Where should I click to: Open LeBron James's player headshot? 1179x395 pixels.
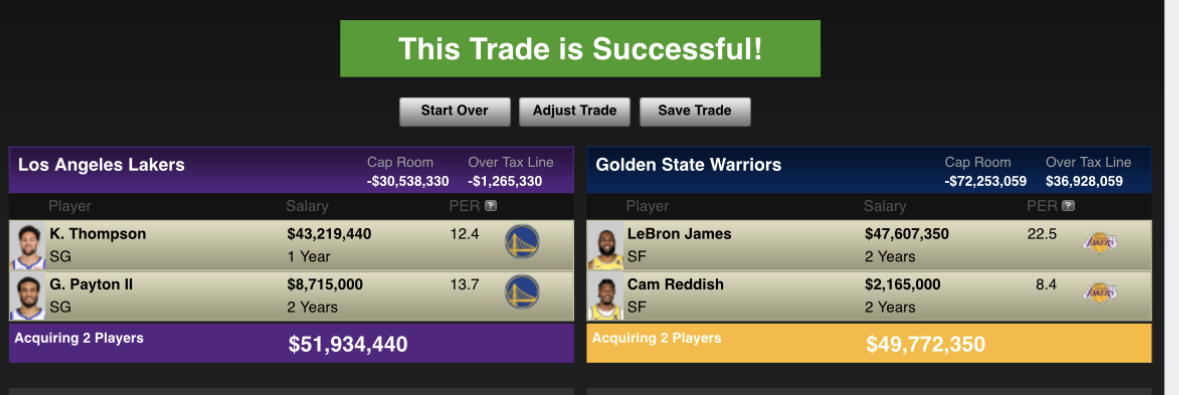605,246
